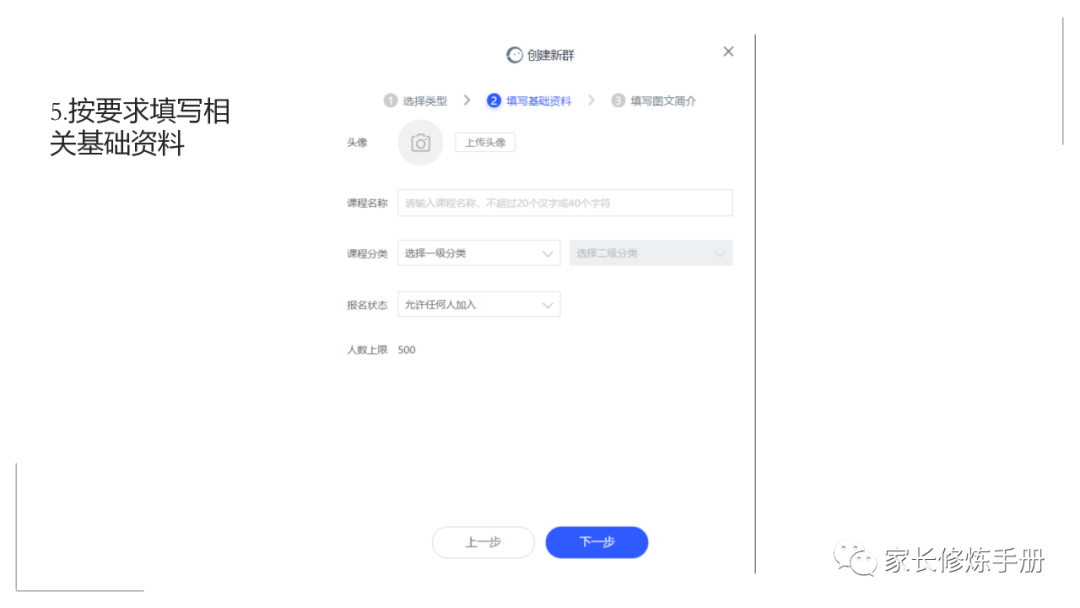Expand the 报名状态 dropdown arrow

(548, 305)
